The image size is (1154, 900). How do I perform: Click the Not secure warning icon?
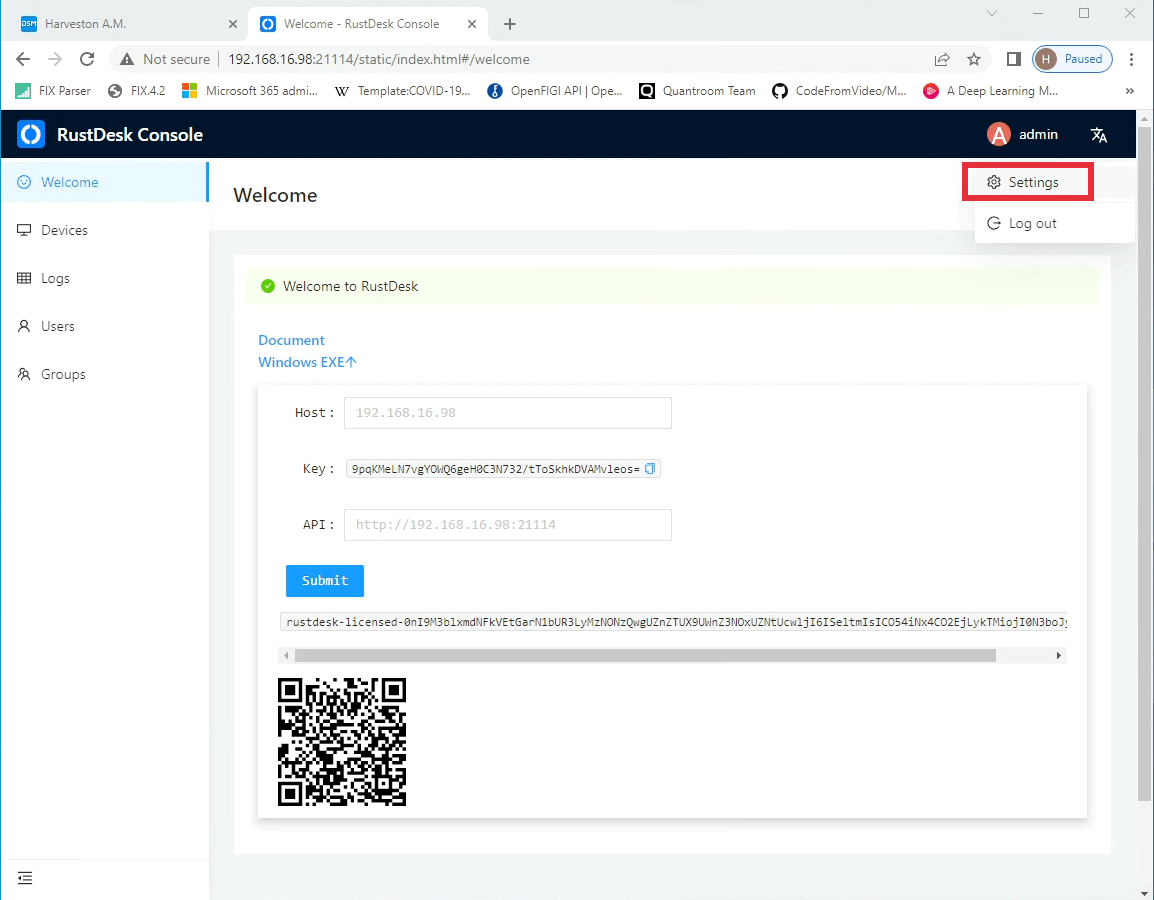127,59
